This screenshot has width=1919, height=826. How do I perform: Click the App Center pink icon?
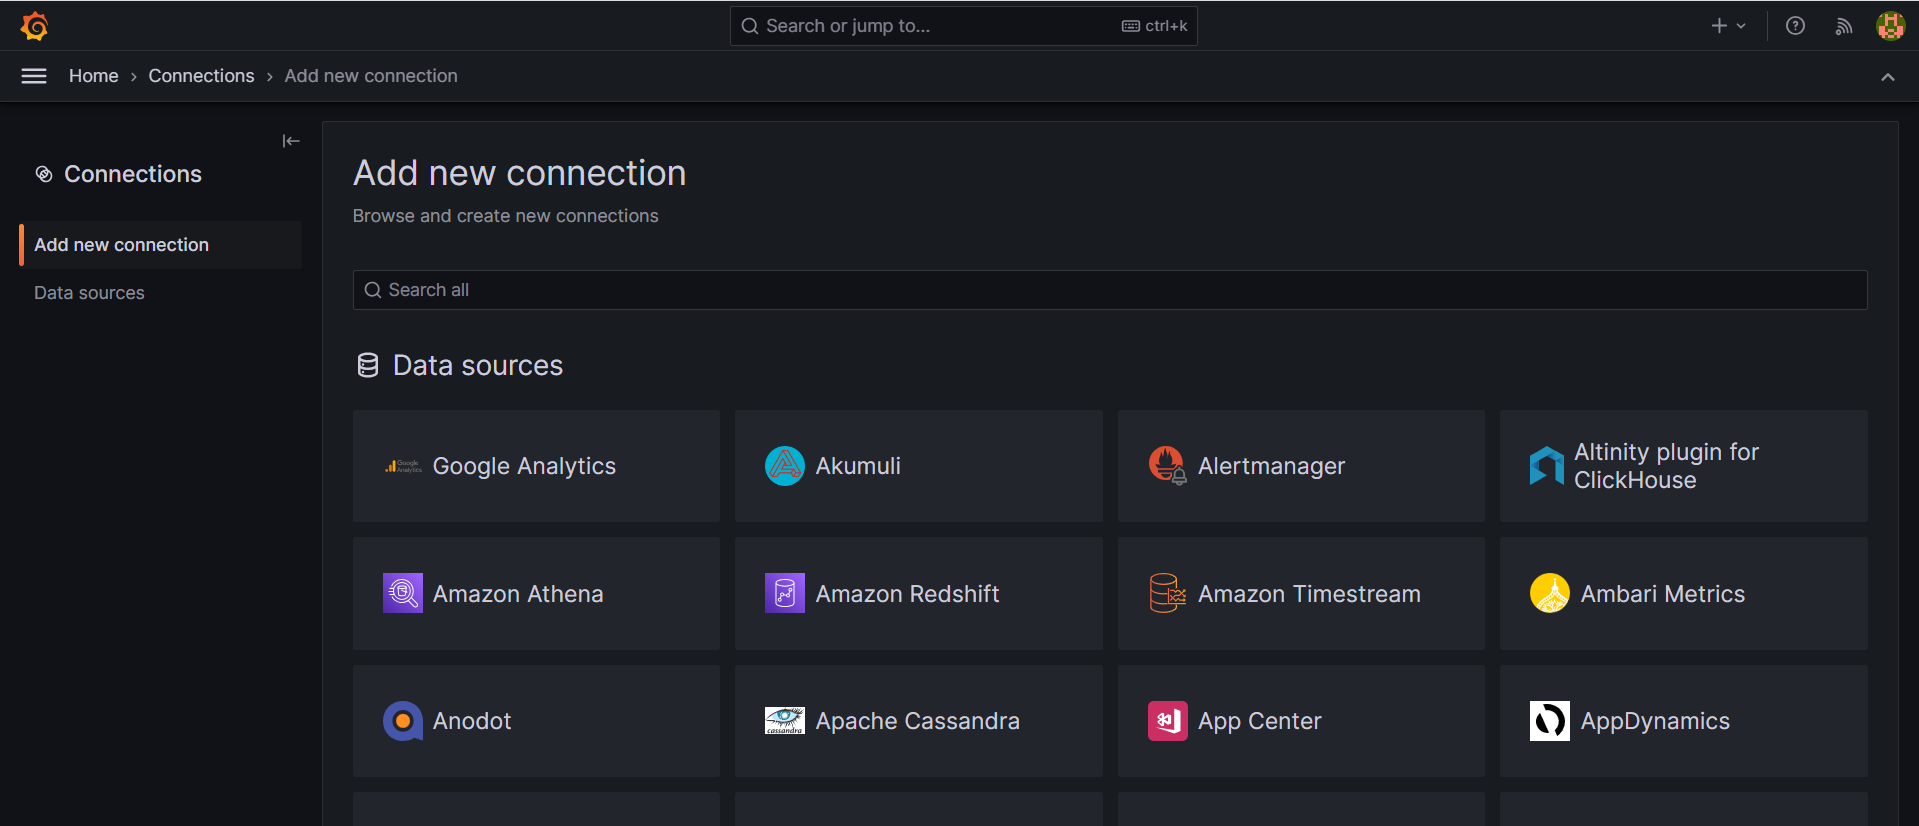(1167, 721)
